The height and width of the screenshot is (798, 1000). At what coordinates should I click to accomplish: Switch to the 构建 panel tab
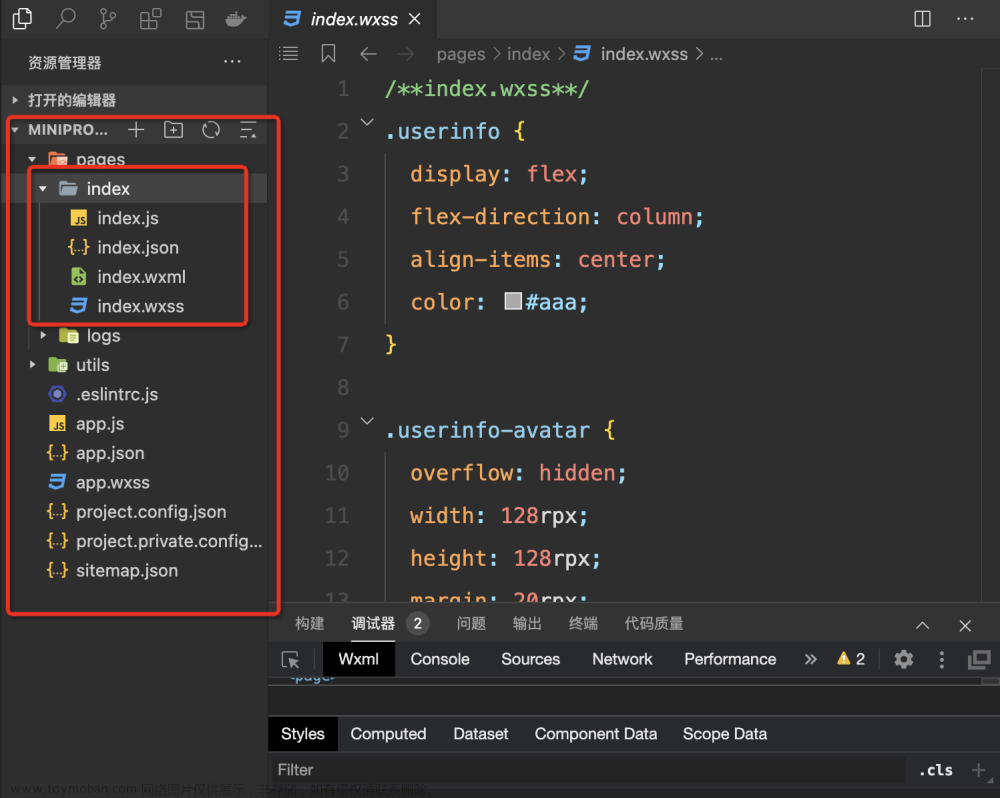pos(309,623)
